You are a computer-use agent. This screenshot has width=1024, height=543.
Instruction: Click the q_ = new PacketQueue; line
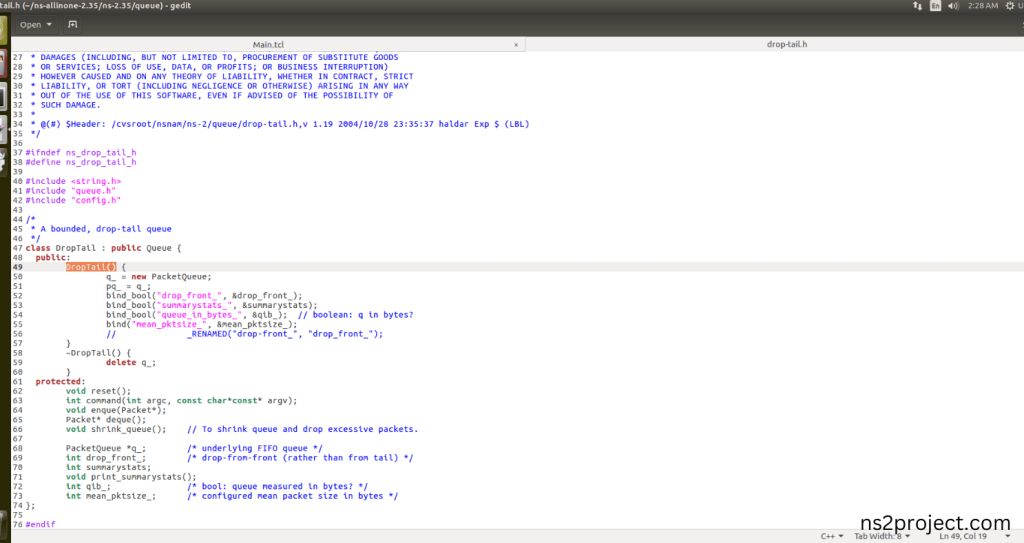tap(159, 276)
